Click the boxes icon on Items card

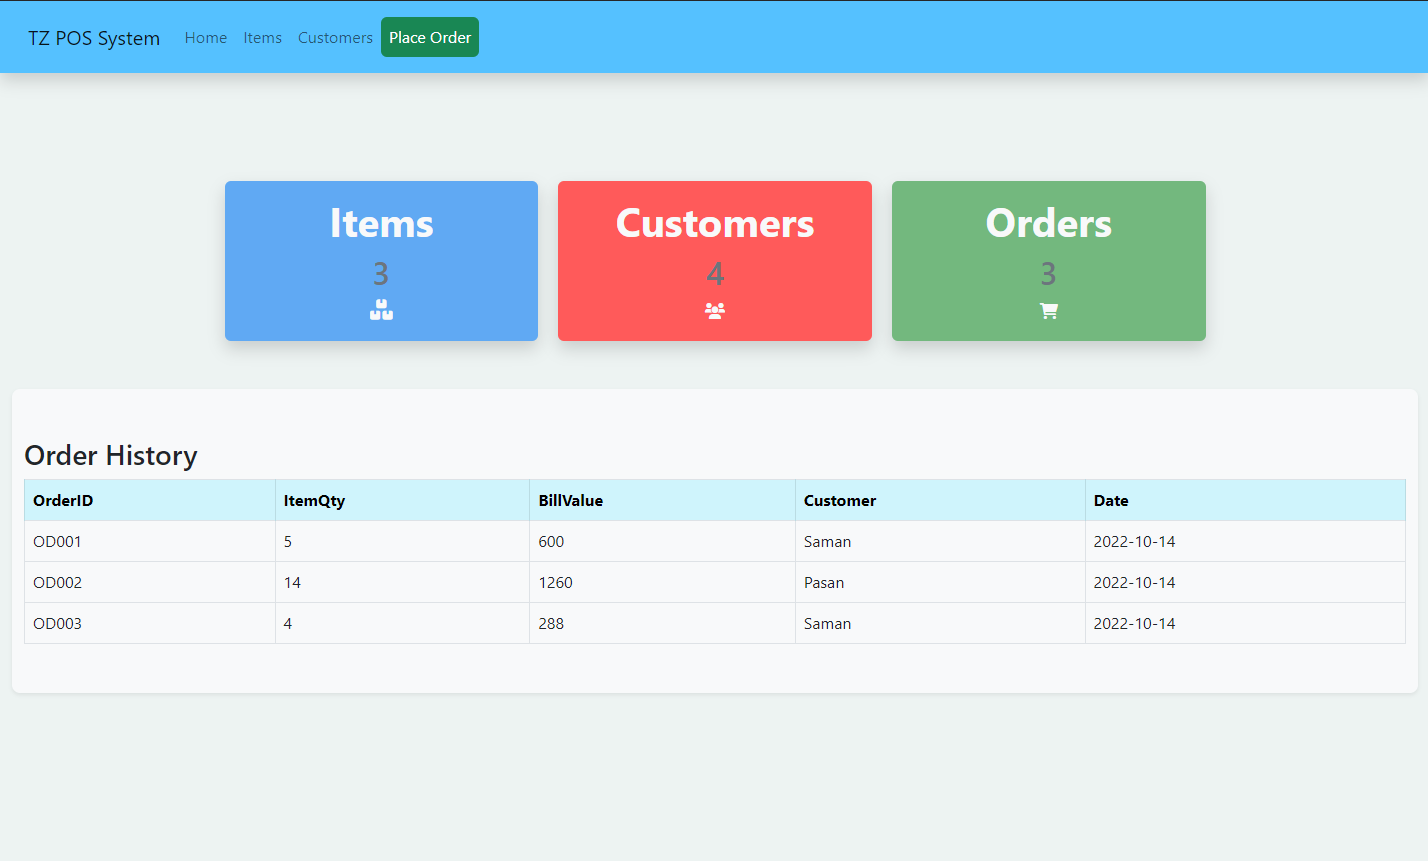point(381,310)
